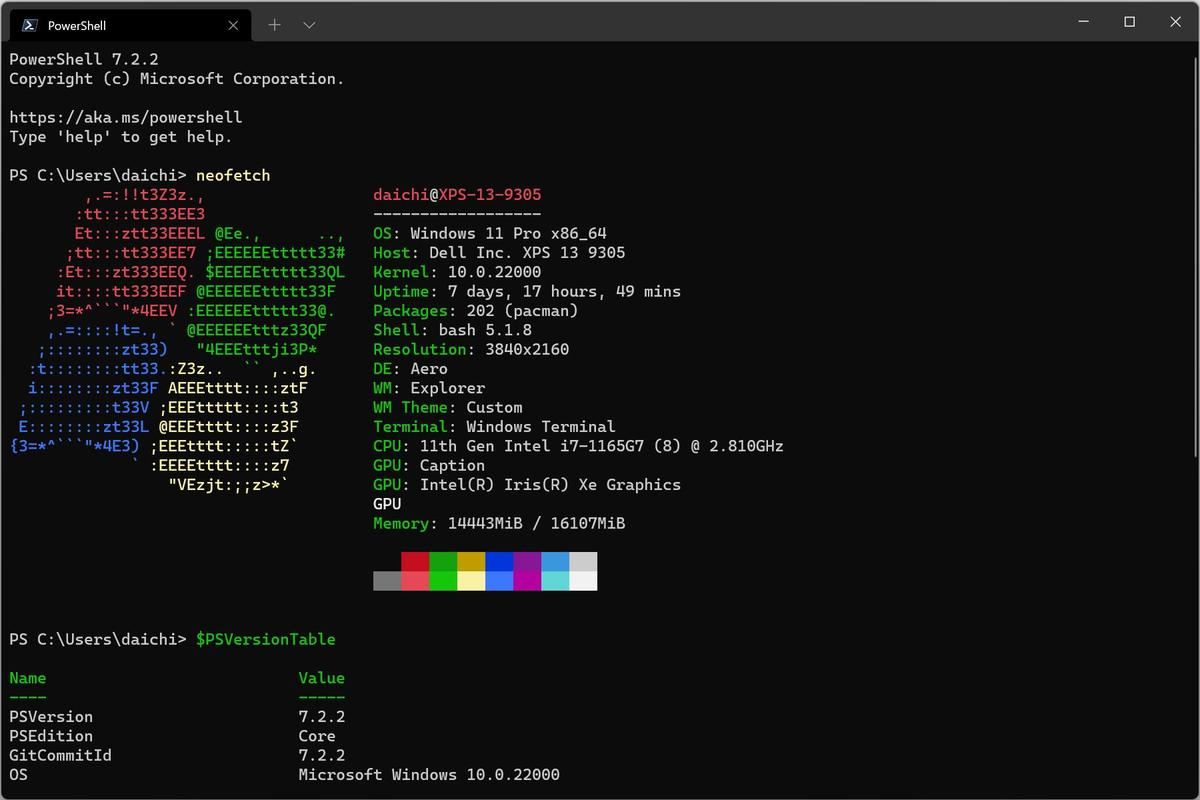Click the Windows ASCII art logo
Screen dimensions: 1200x800
click(x=178, y=340)
